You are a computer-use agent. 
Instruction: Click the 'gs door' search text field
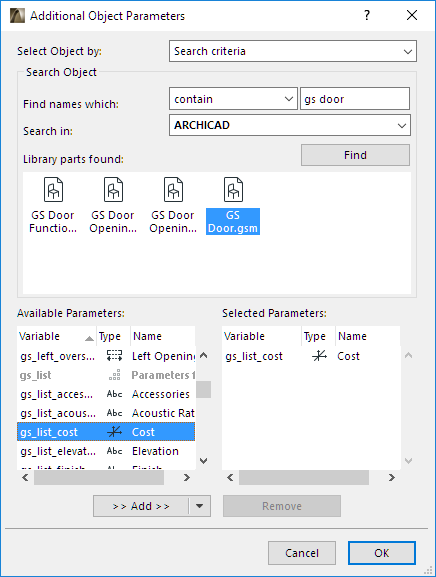click(x=355, y=99)
